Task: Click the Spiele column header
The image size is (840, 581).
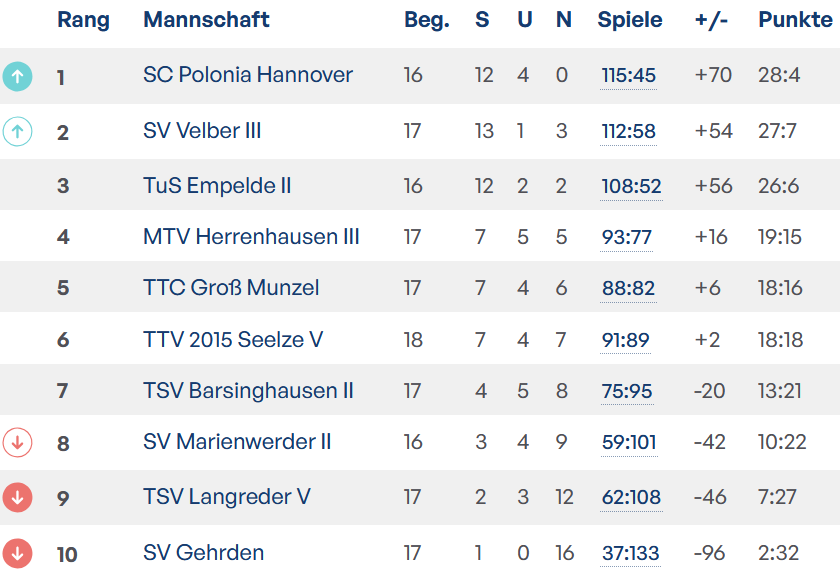Action: point(630,20)
